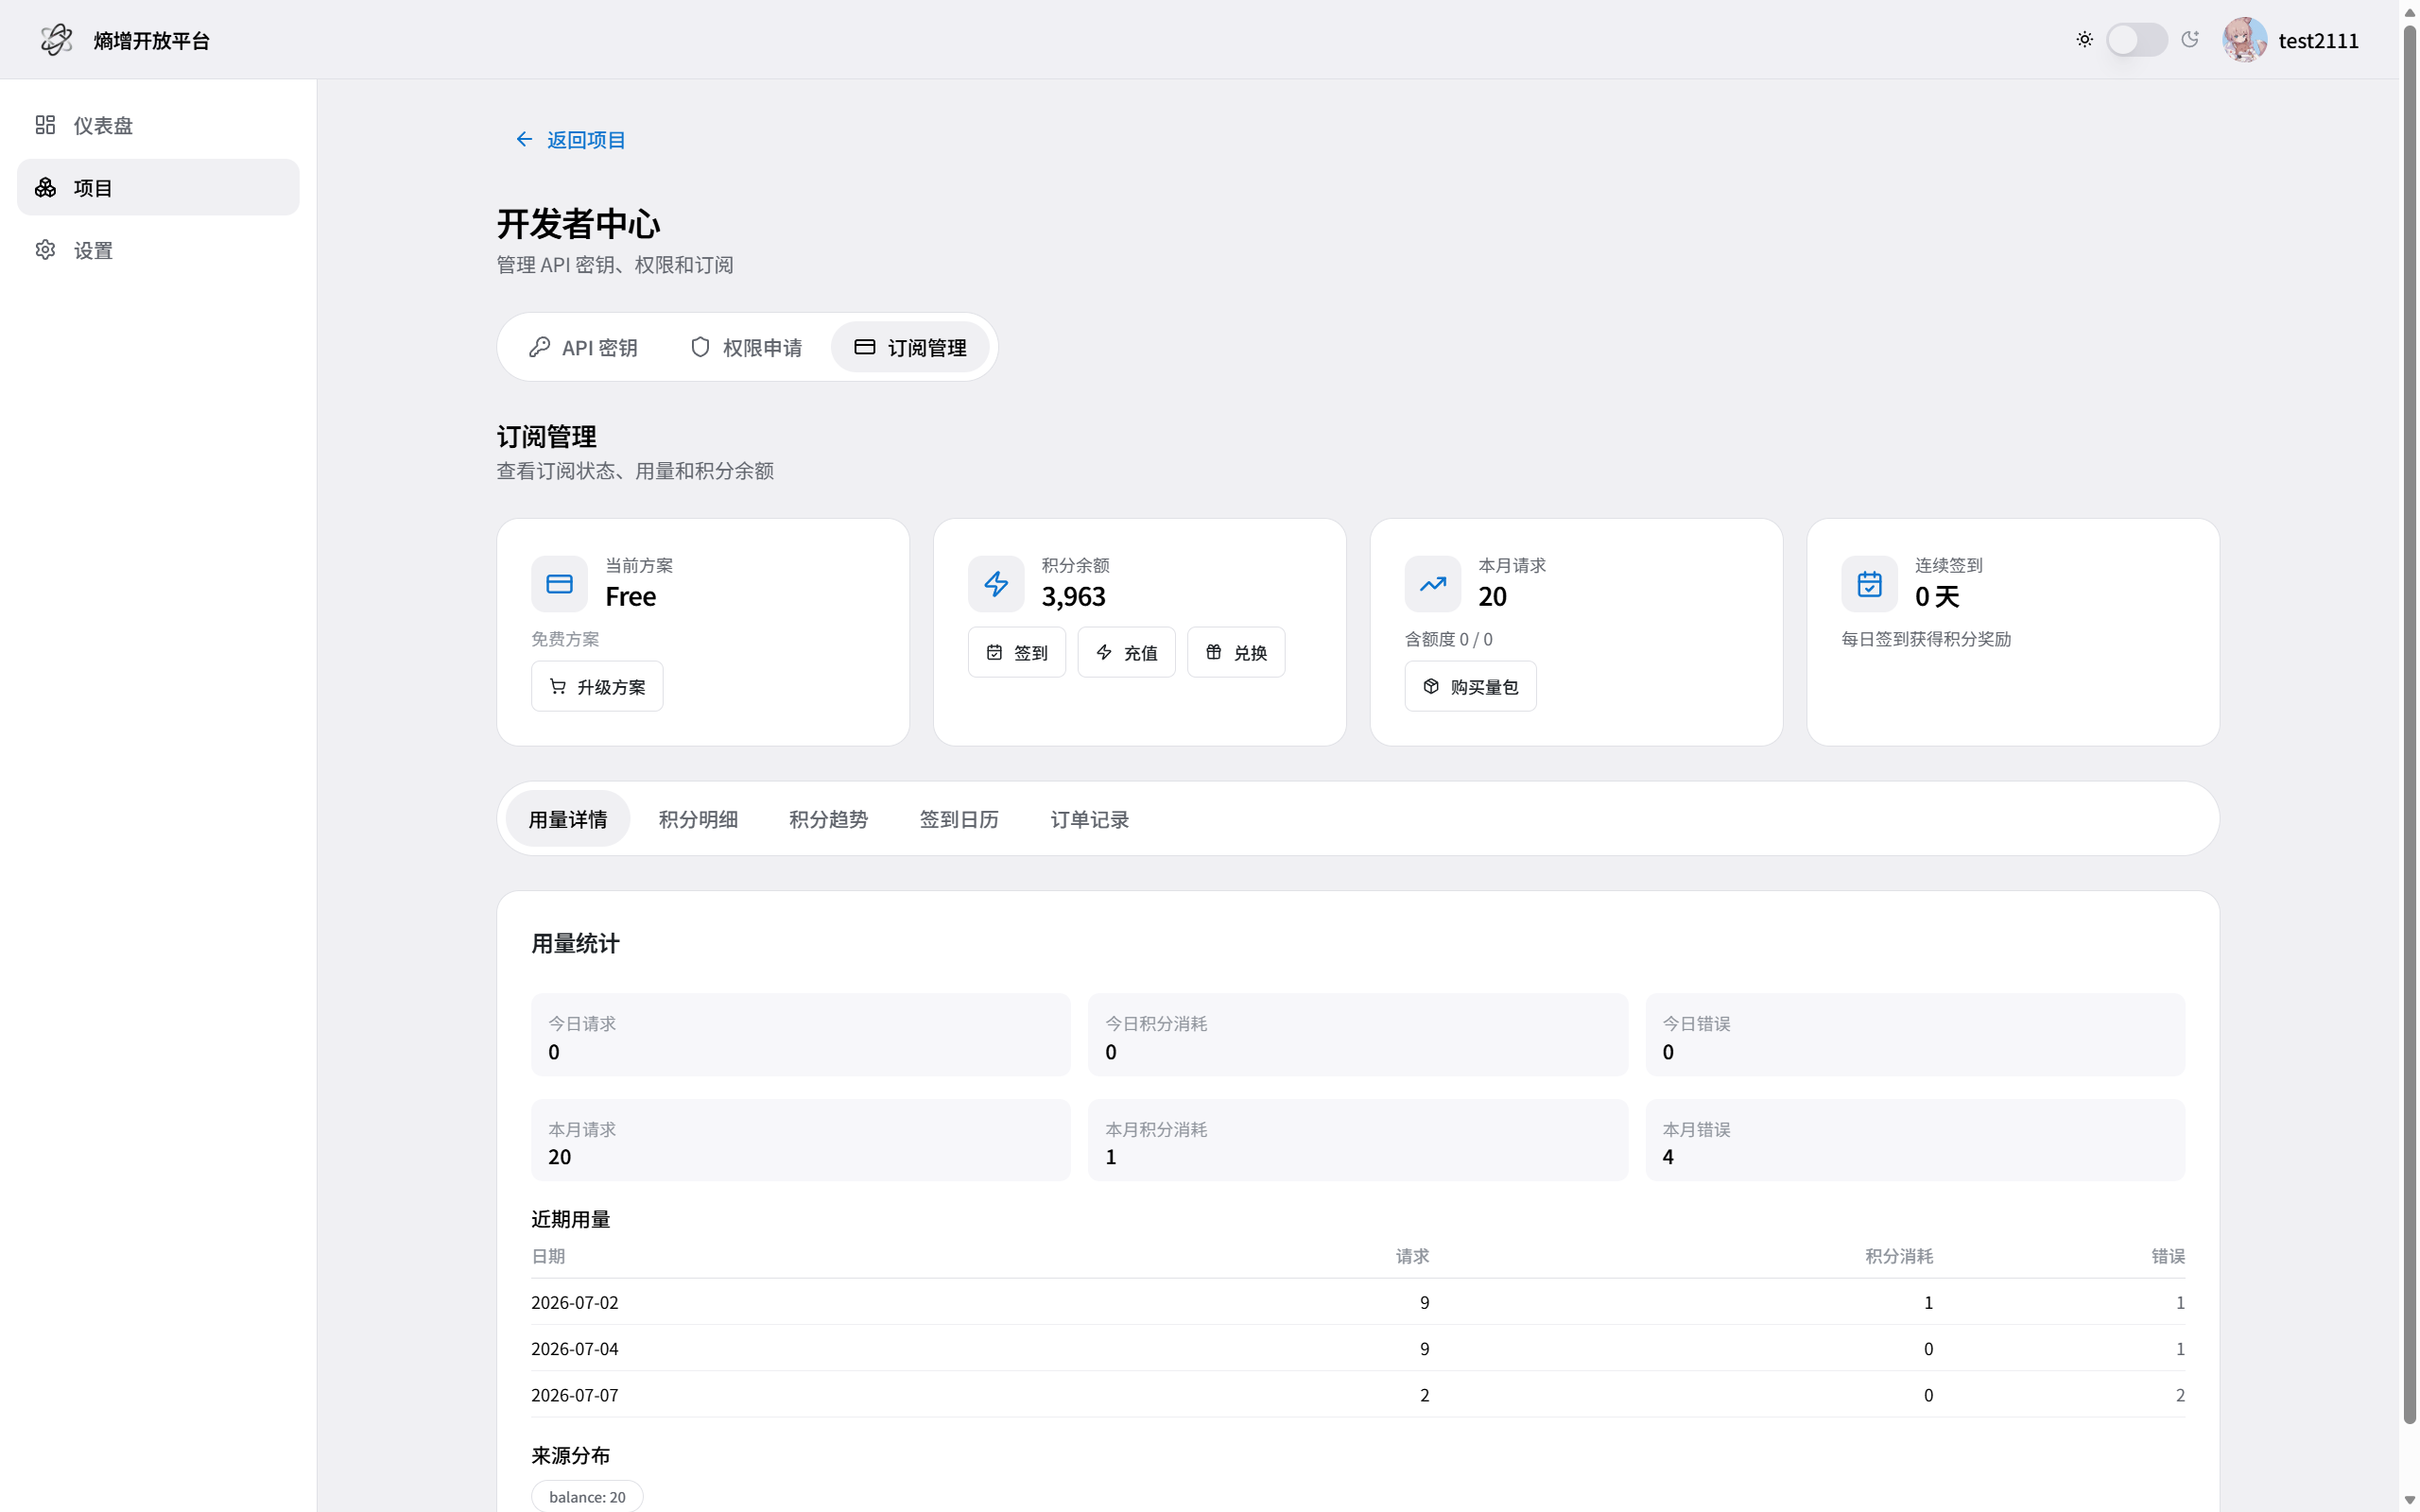Select 项目 in the sidebar

pos(158,187)
